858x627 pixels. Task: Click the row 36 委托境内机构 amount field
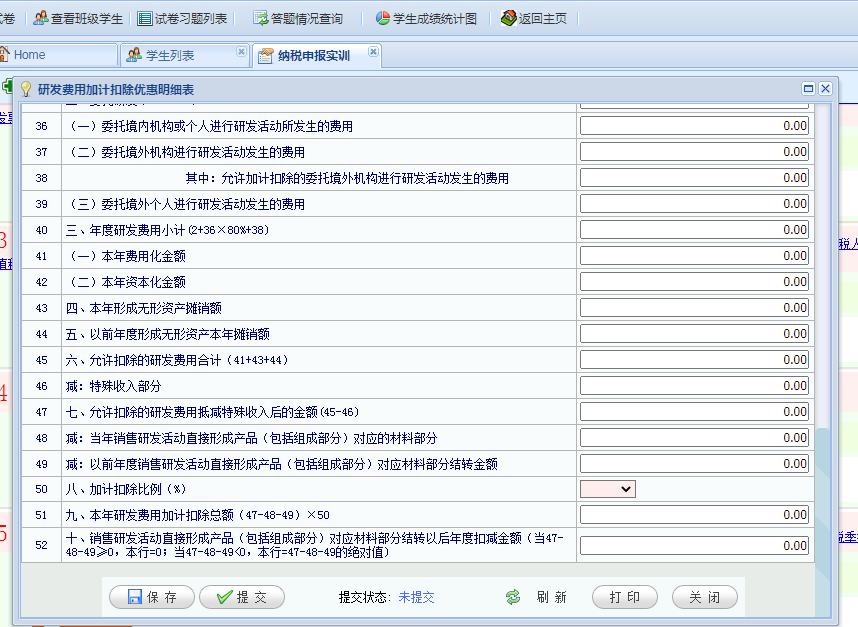[x=694, y=126]
